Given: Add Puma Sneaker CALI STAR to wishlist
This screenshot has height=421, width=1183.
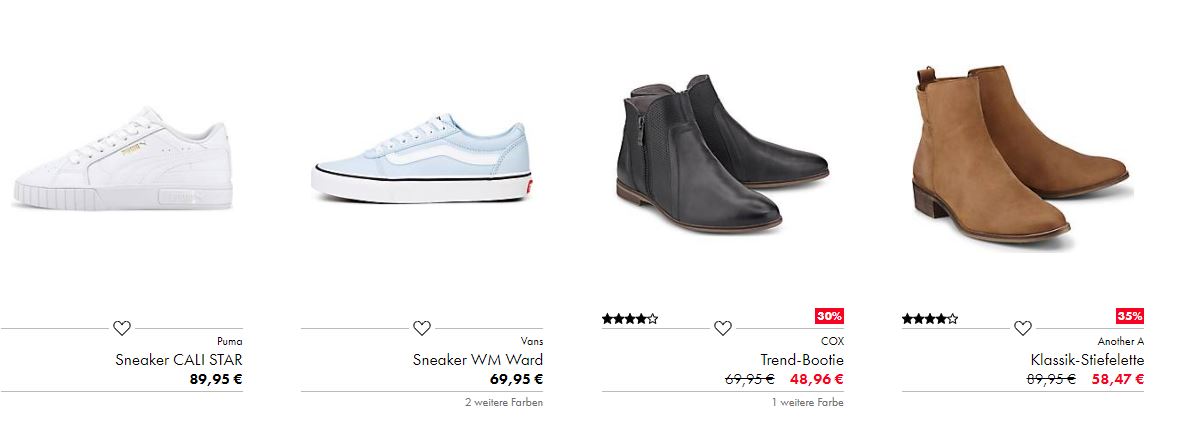Looking at the screenshot, I should pyautogui.click(x=121, y=328).
